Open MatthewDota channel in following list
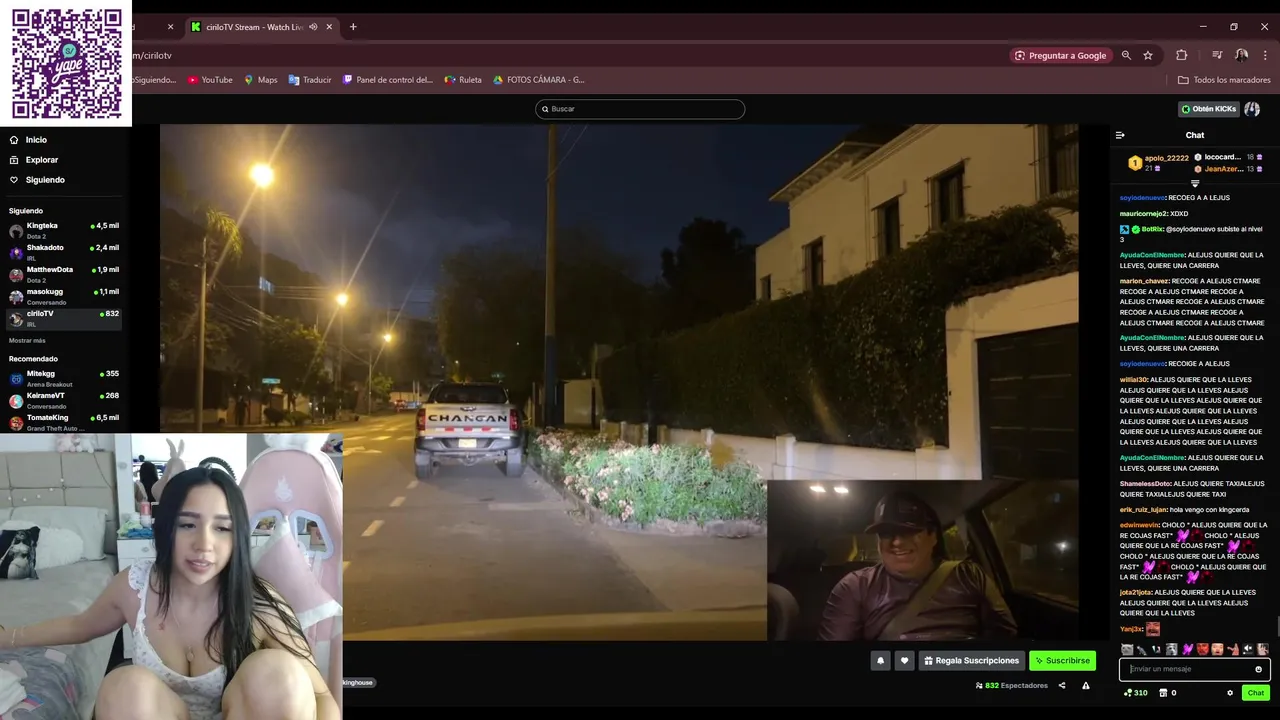Image resolution: width=1280 pixels, height=720 pixels. coord(64,275)
